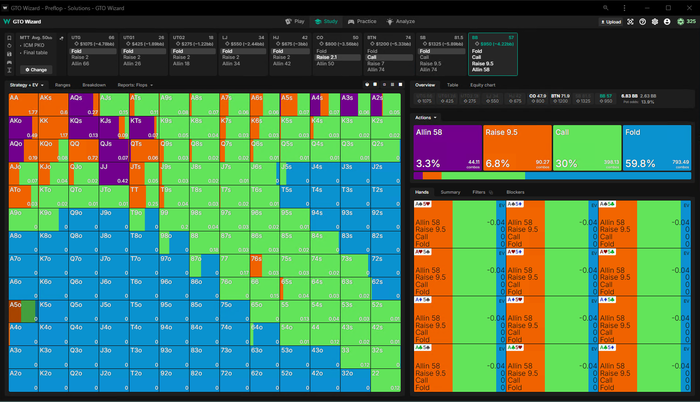700x402 pixels.
Task: Click the GTO Wizard logo
Action: point(22,21)
